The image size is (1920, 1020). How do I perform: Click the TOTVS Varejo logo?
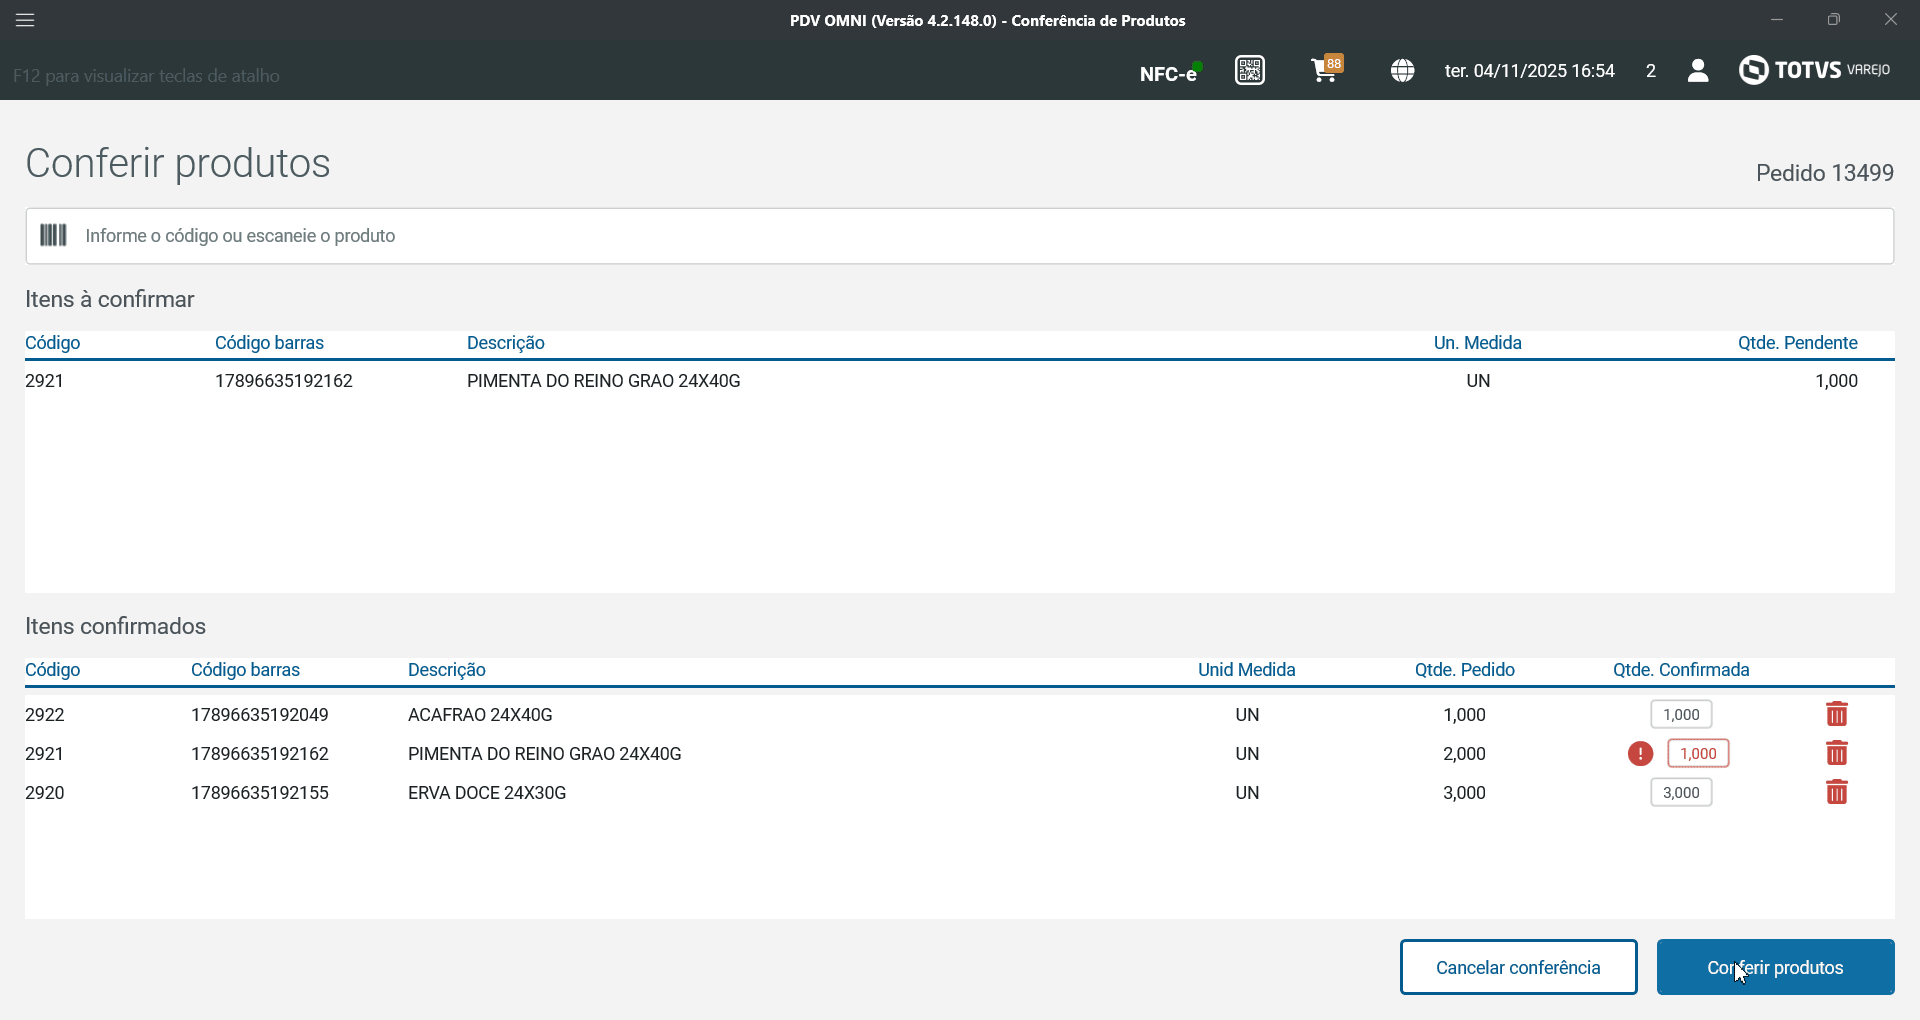[x=1814, y=70]
